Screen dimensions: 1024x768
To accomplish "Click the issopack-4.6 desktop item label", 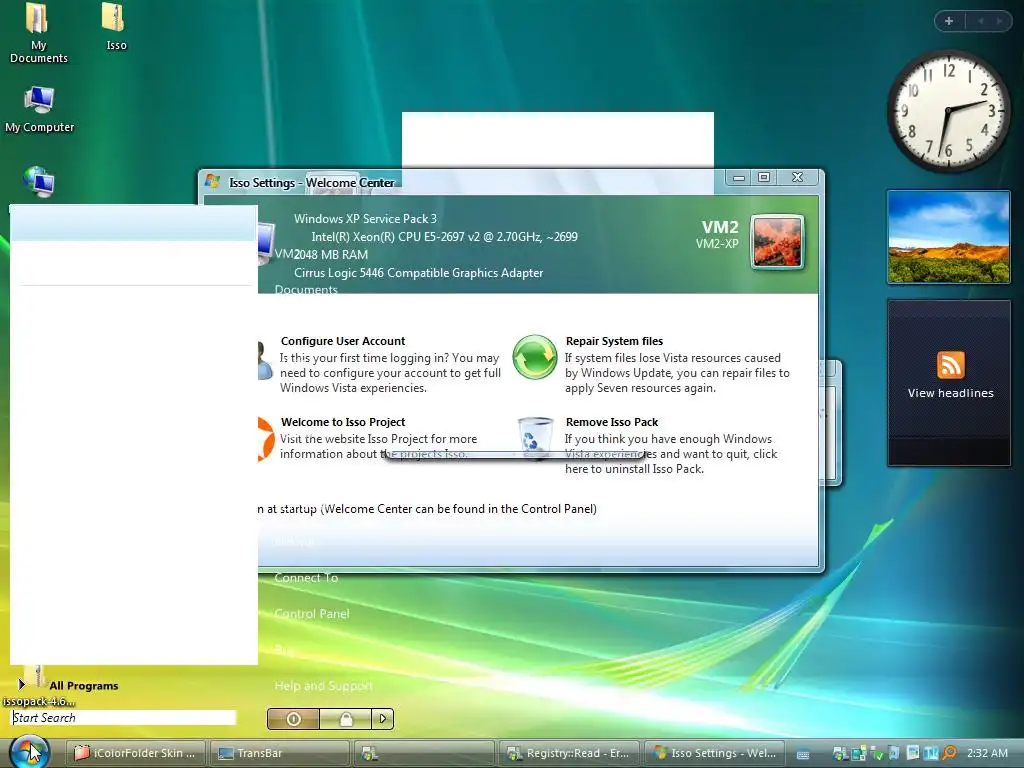I will point(39,701).
